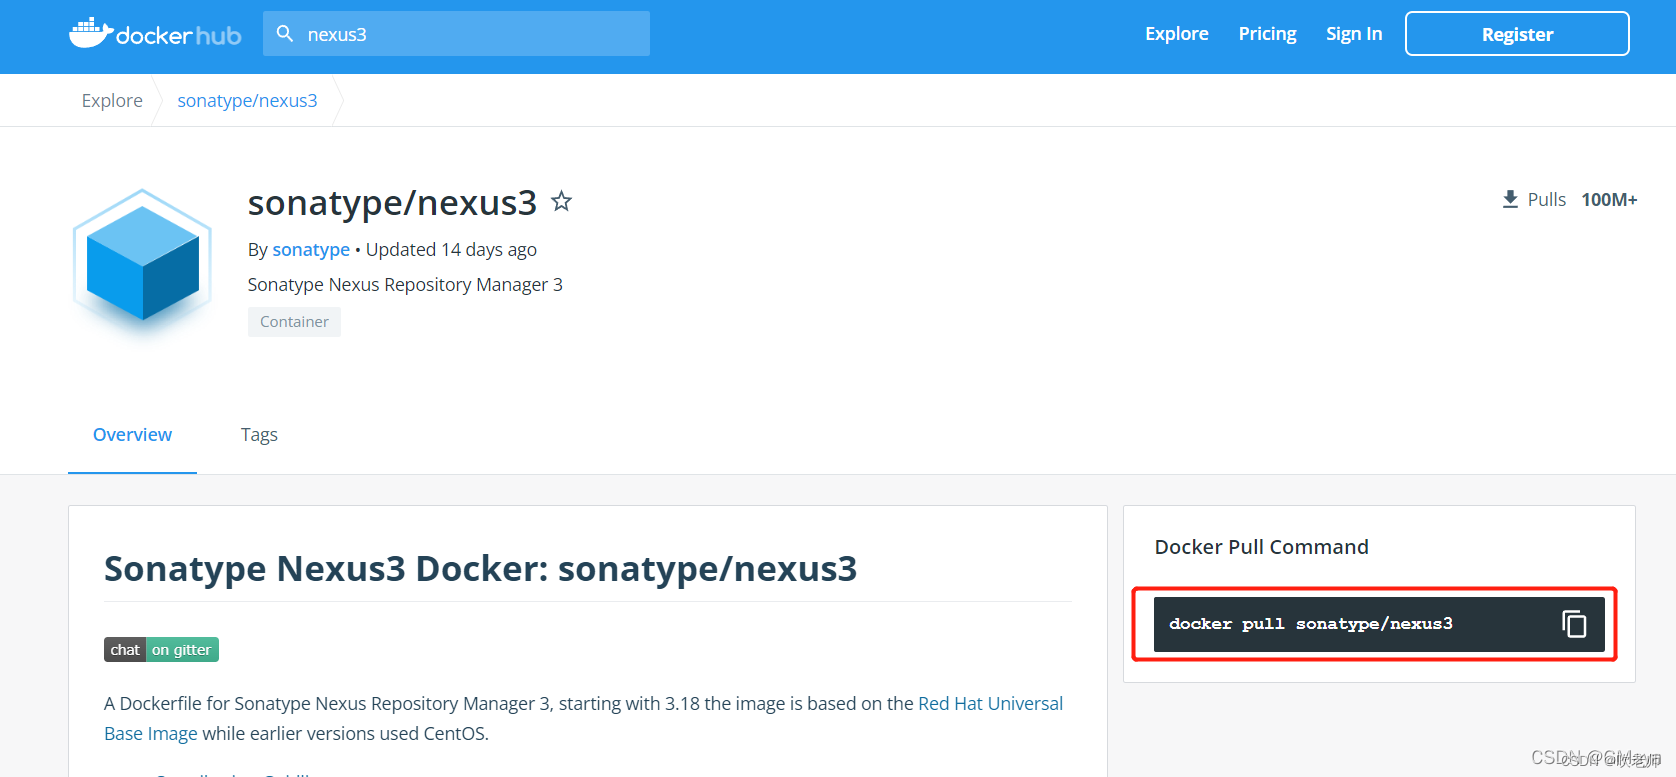Screen dimensions: 1676x777
Task: Switch to the Tags tab
Action: (x=259, y=435)
